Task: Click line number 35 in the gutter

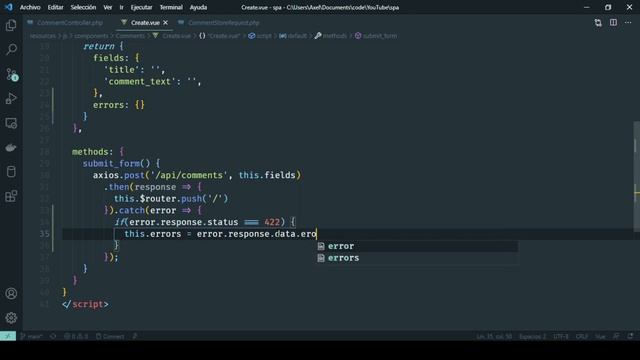Action: point(44,234)
